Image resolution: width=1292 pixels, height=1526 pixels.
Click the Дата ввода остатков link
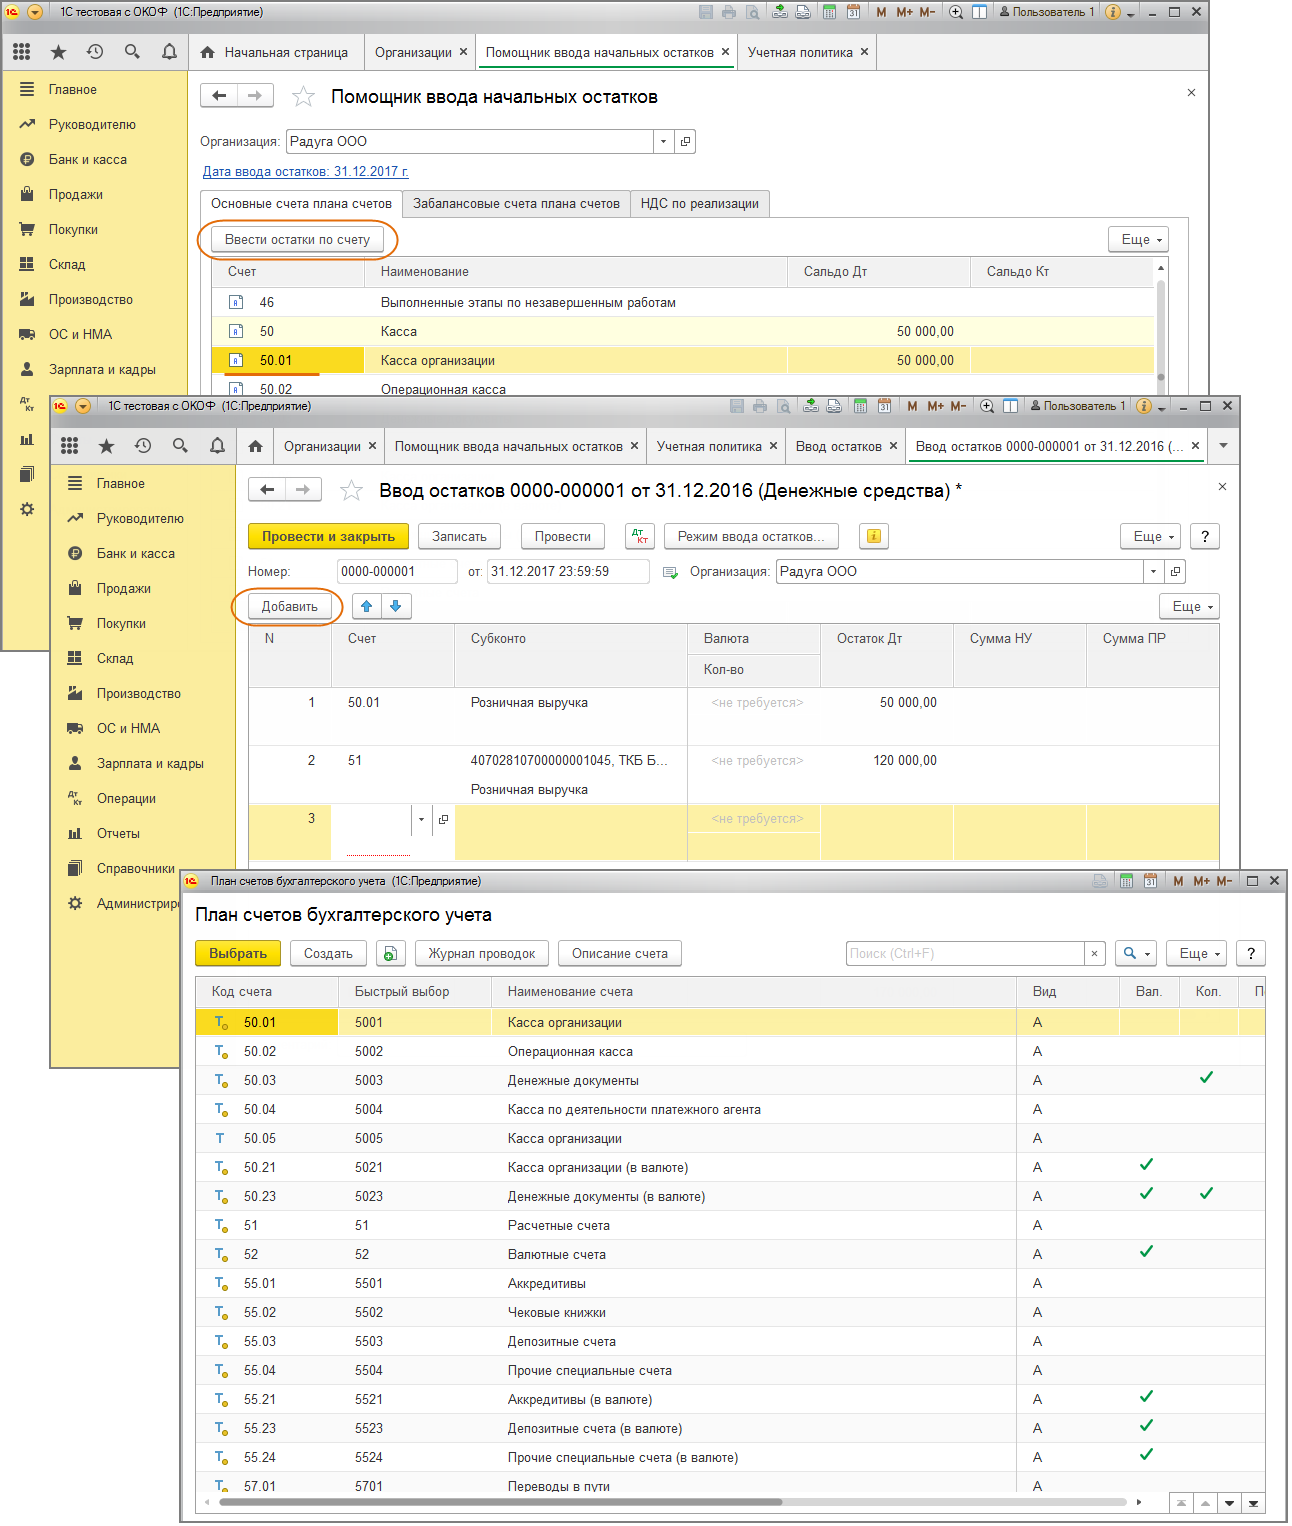click(305, 172)
